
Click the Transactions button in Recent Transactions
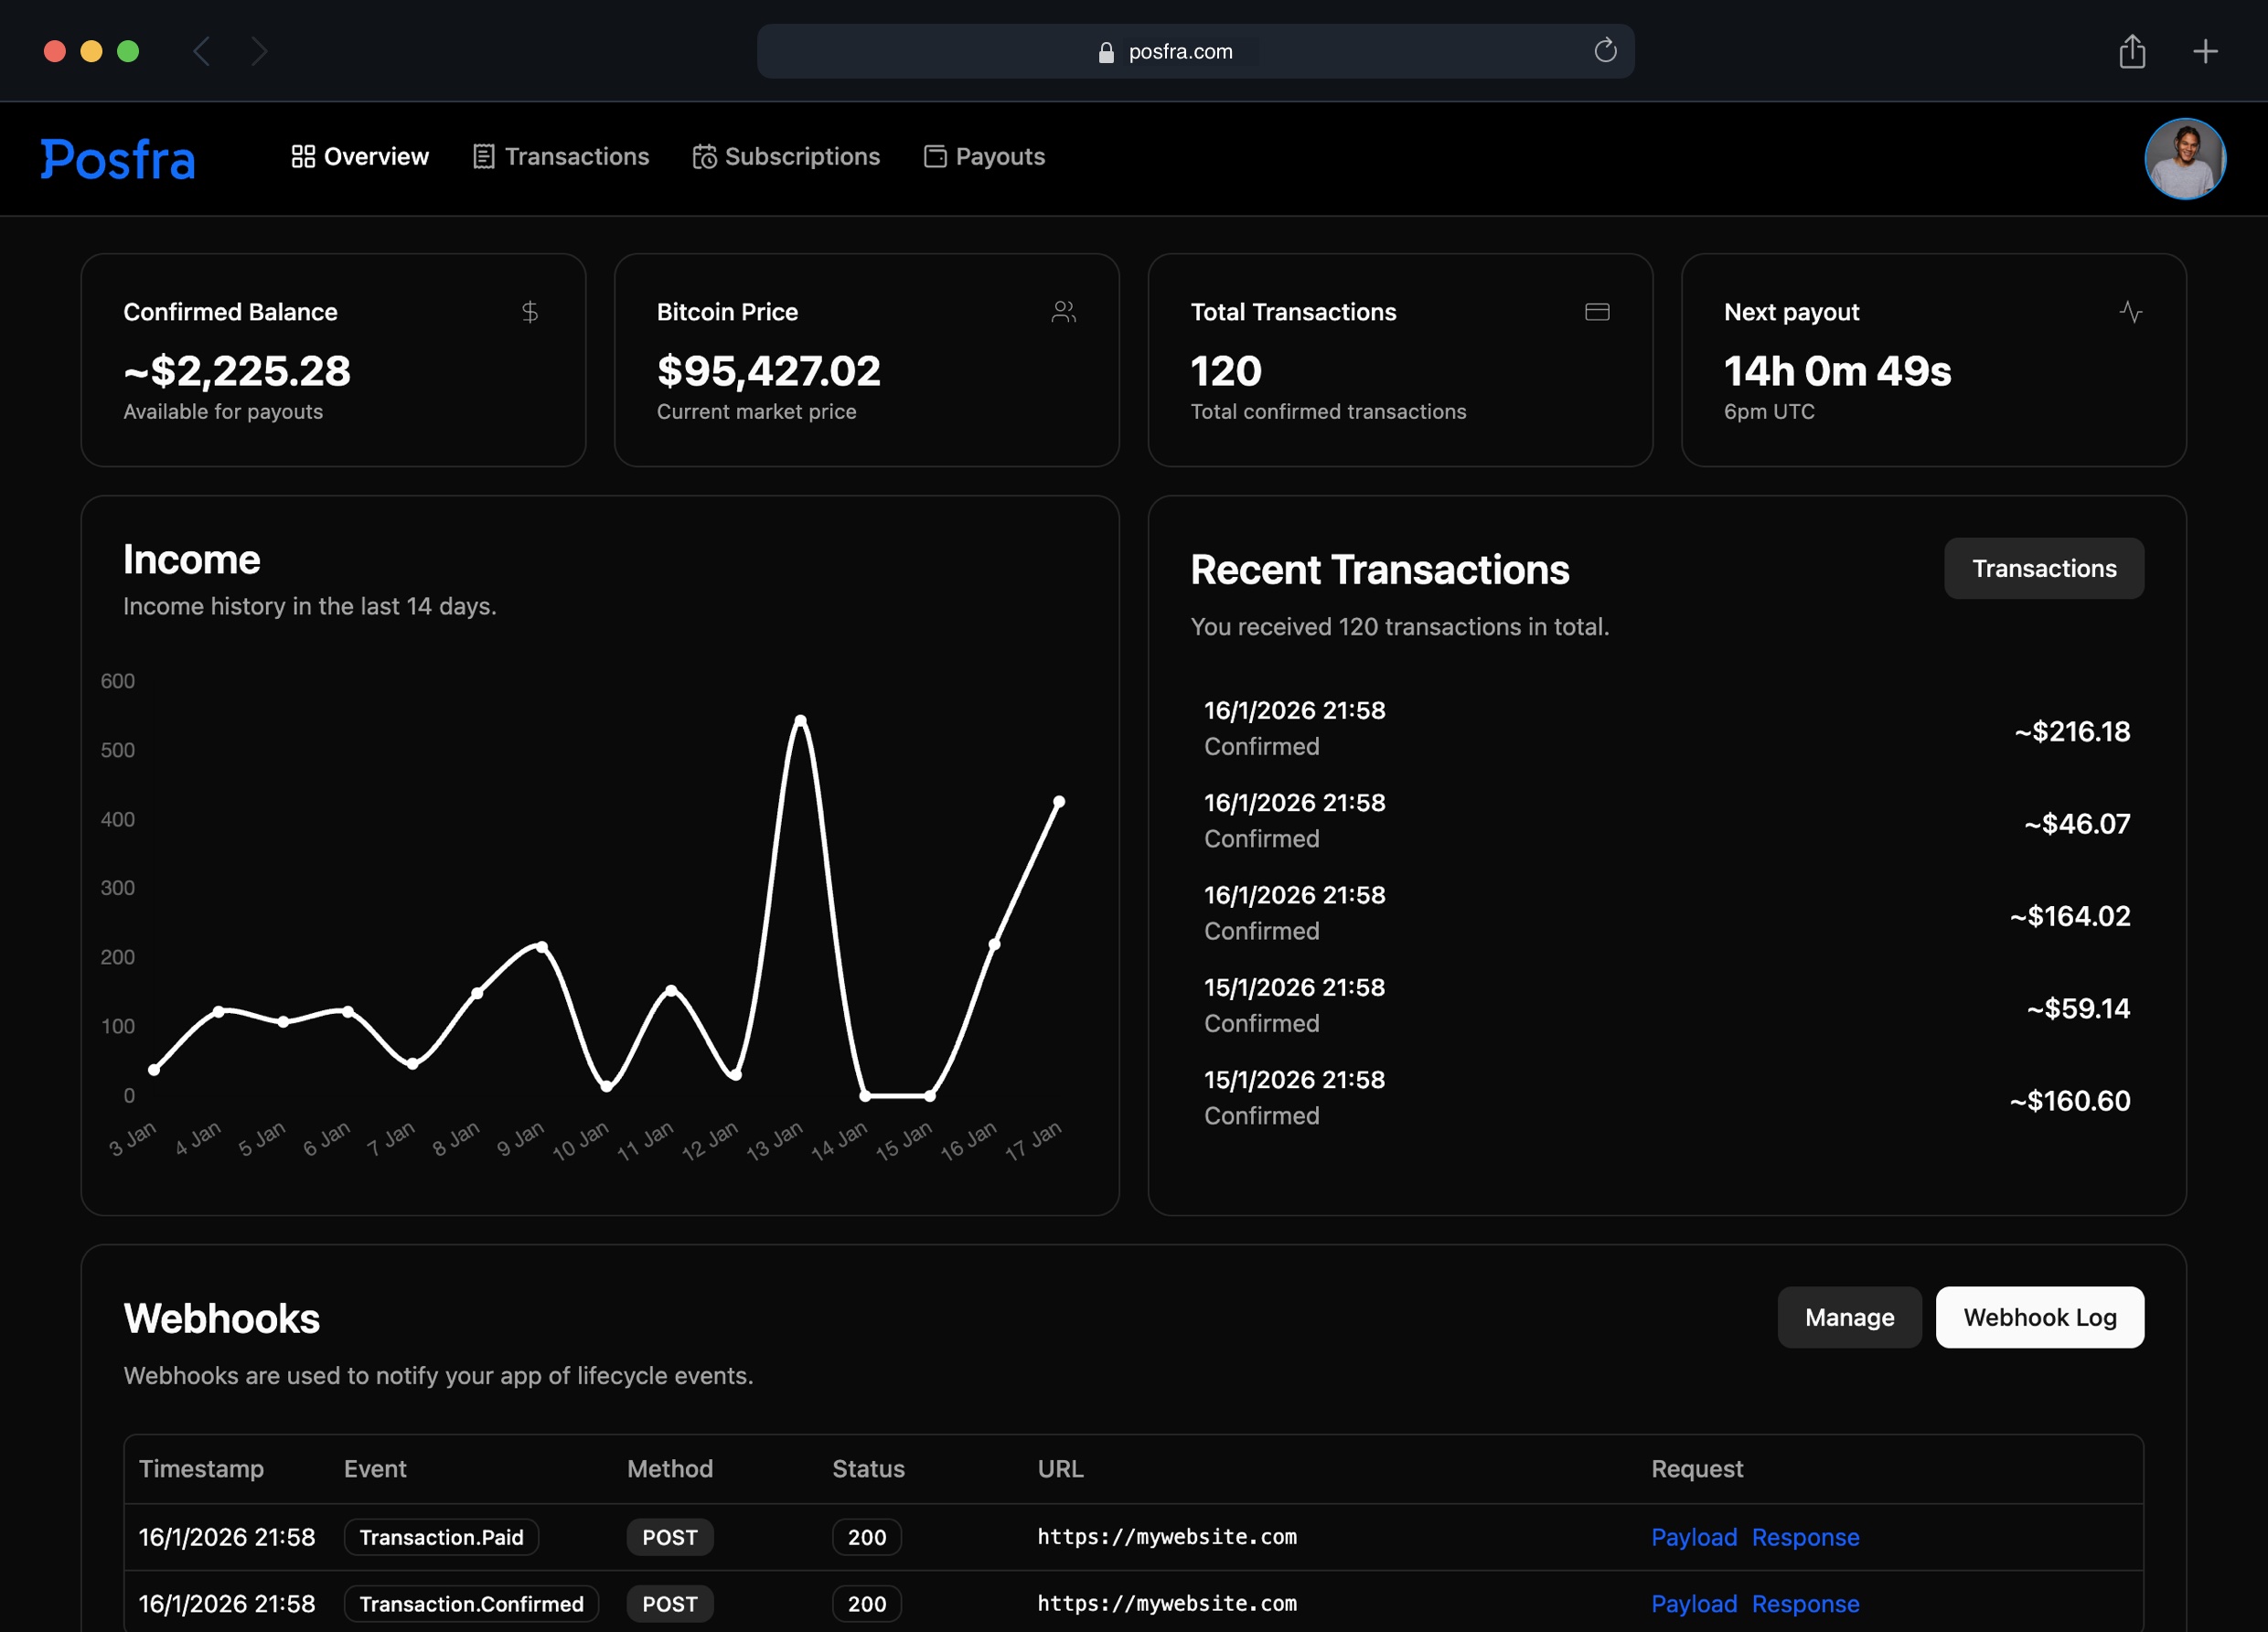point(2043,568)
